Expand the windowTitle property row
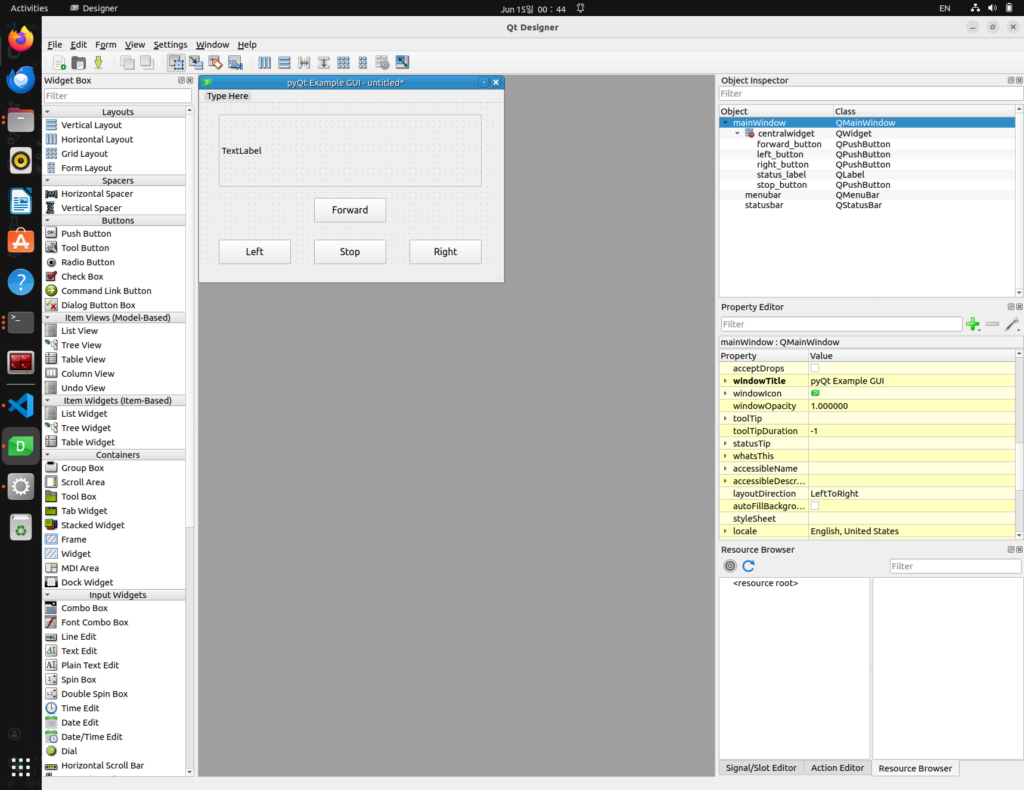Screen dimensions: 1024x790 (x=725, y=381)
